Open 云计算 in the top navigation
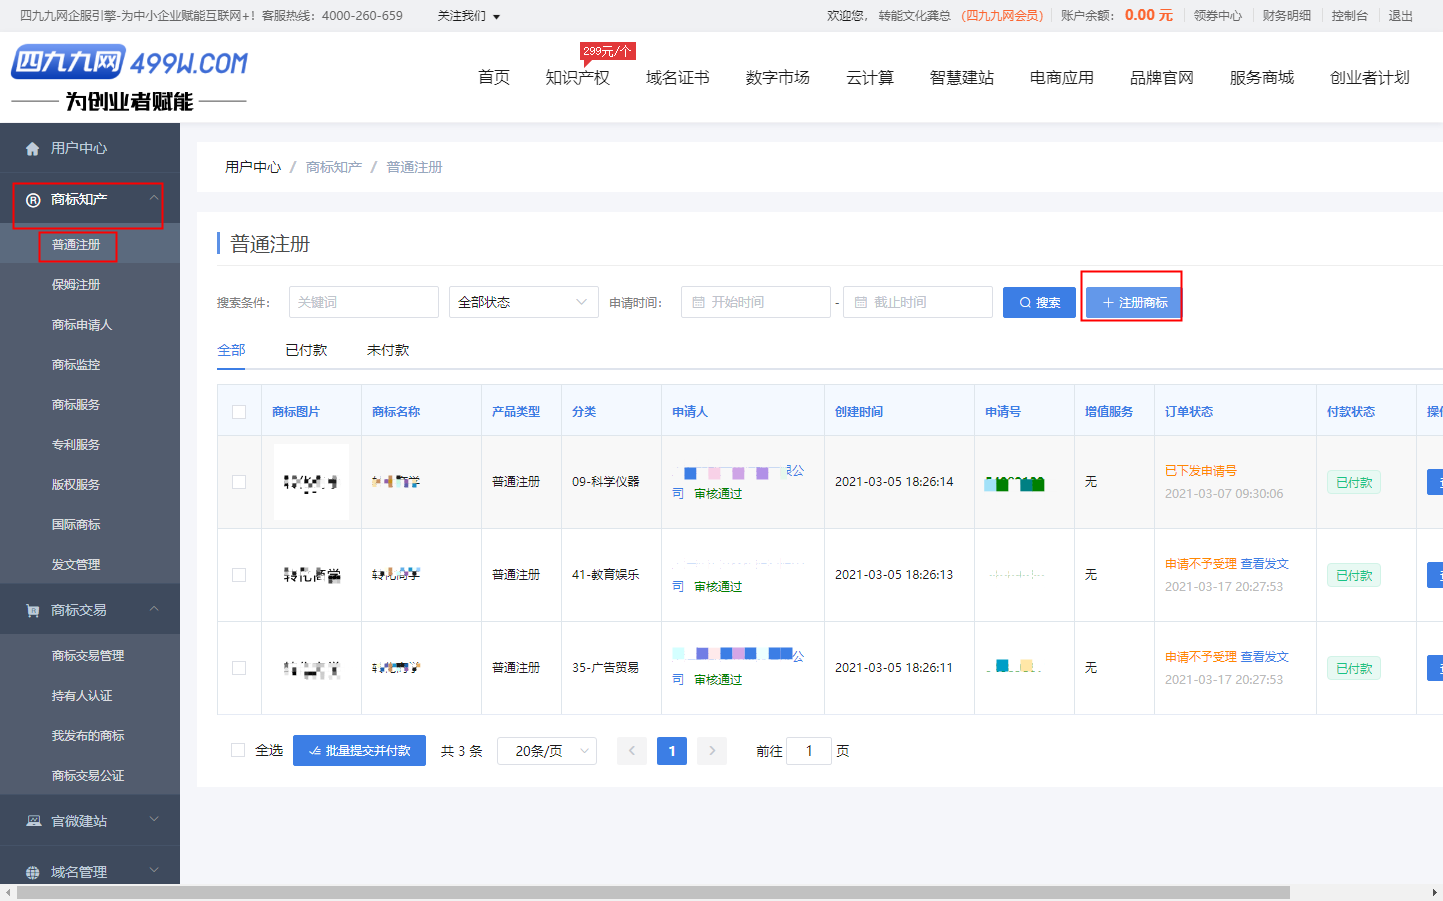This screenshot has width=1443, height=901. pyautogui.click(x=869, y=78)
